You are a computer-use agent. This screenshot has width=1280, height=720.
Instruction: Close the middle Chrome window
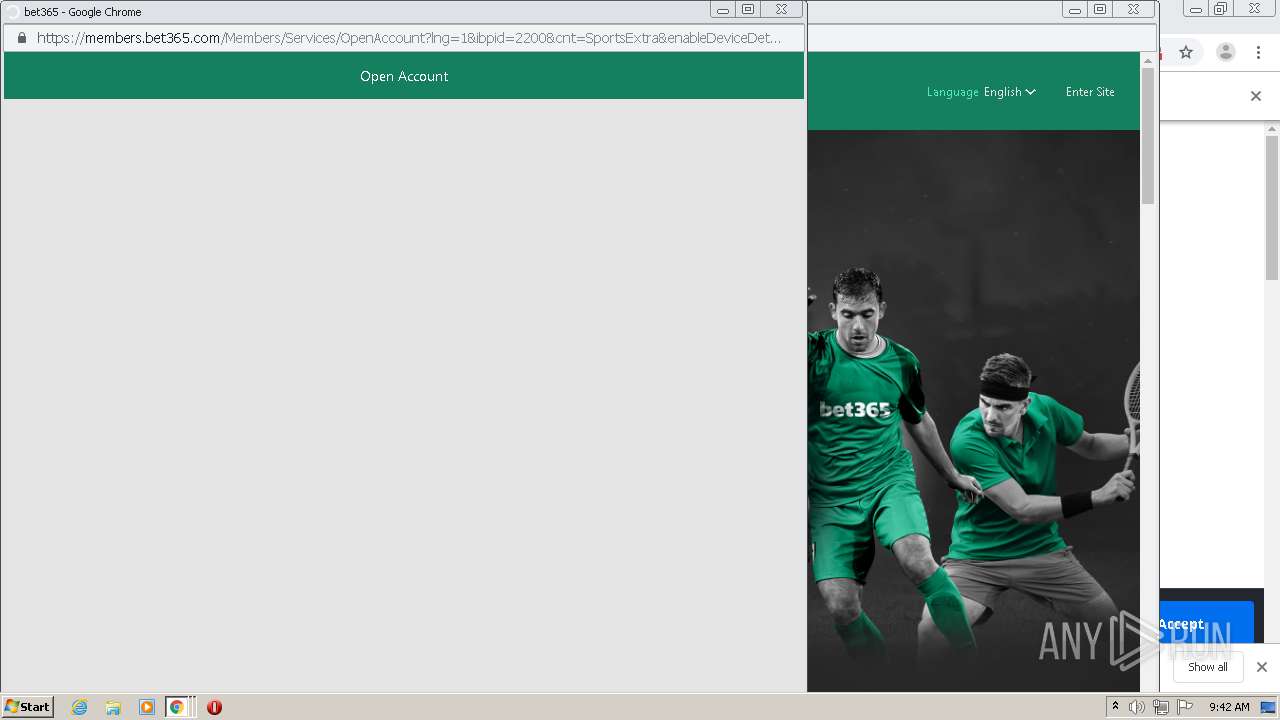(x=1133, y=10)
